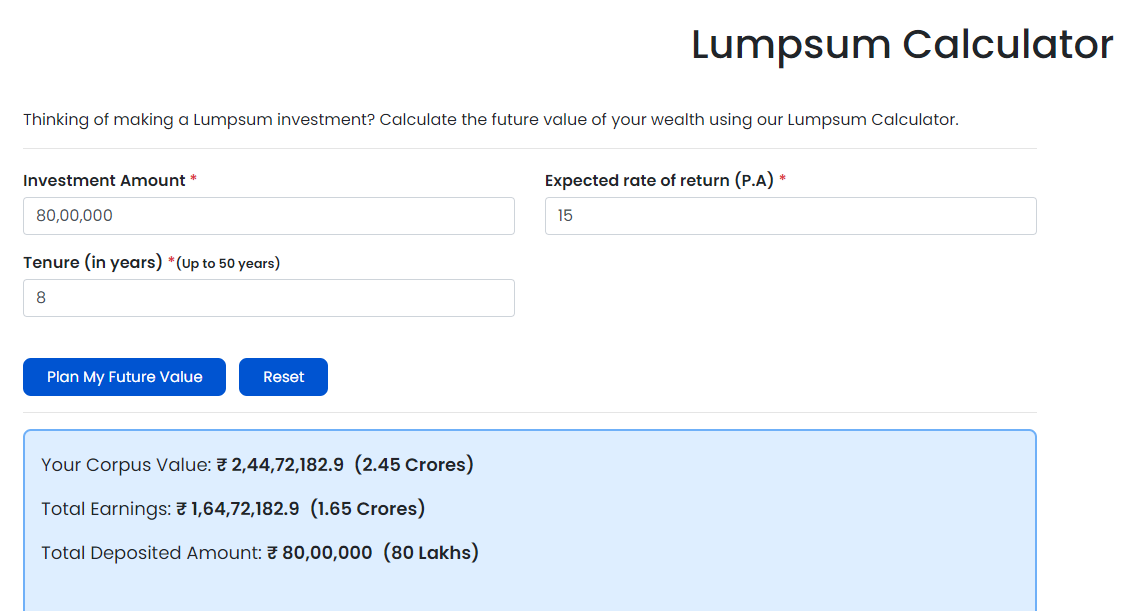Click the Total Earnings 1,64,72,182.9 amount
Screen dimensions: 1134x611
pos(238,508)
